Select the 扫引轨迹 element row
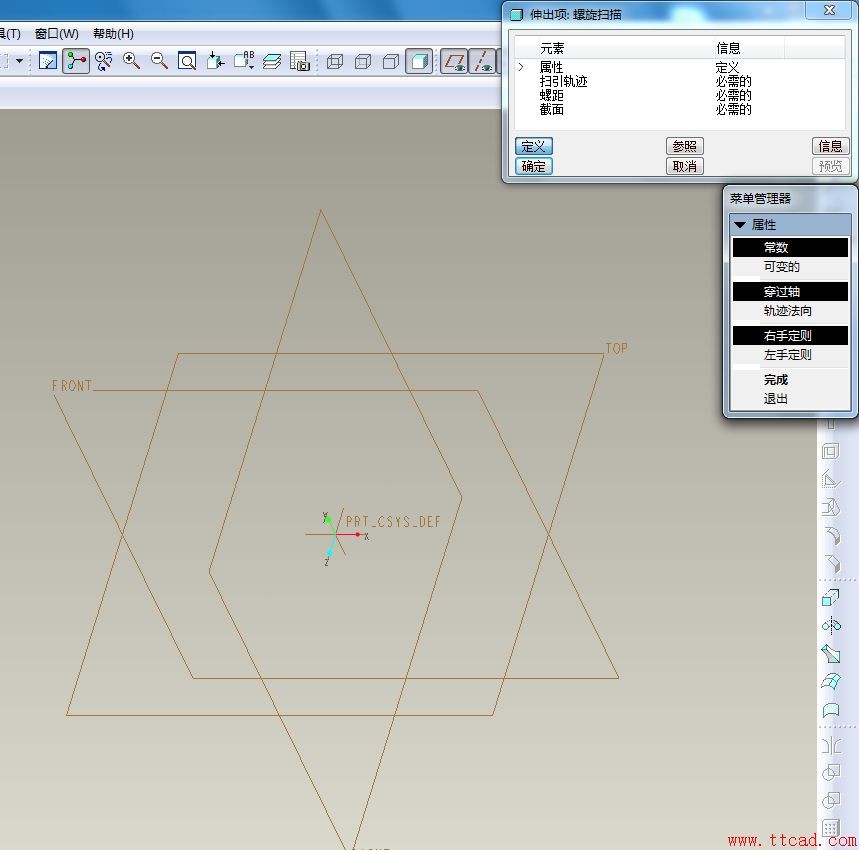Viewport: 859px width, 850px height. tap(563, 81)
